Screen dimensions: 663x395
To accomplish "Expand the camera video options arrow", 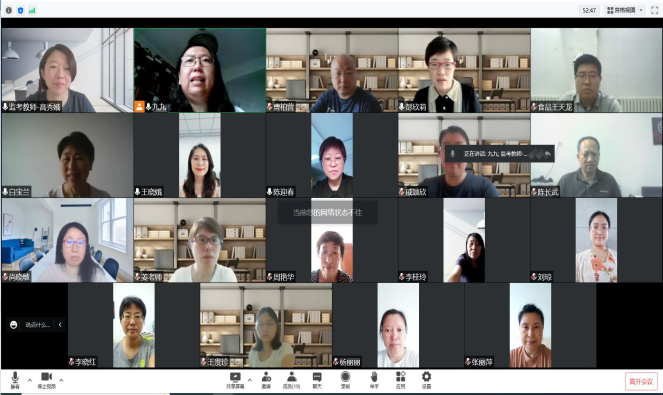I will coord(61,380).
